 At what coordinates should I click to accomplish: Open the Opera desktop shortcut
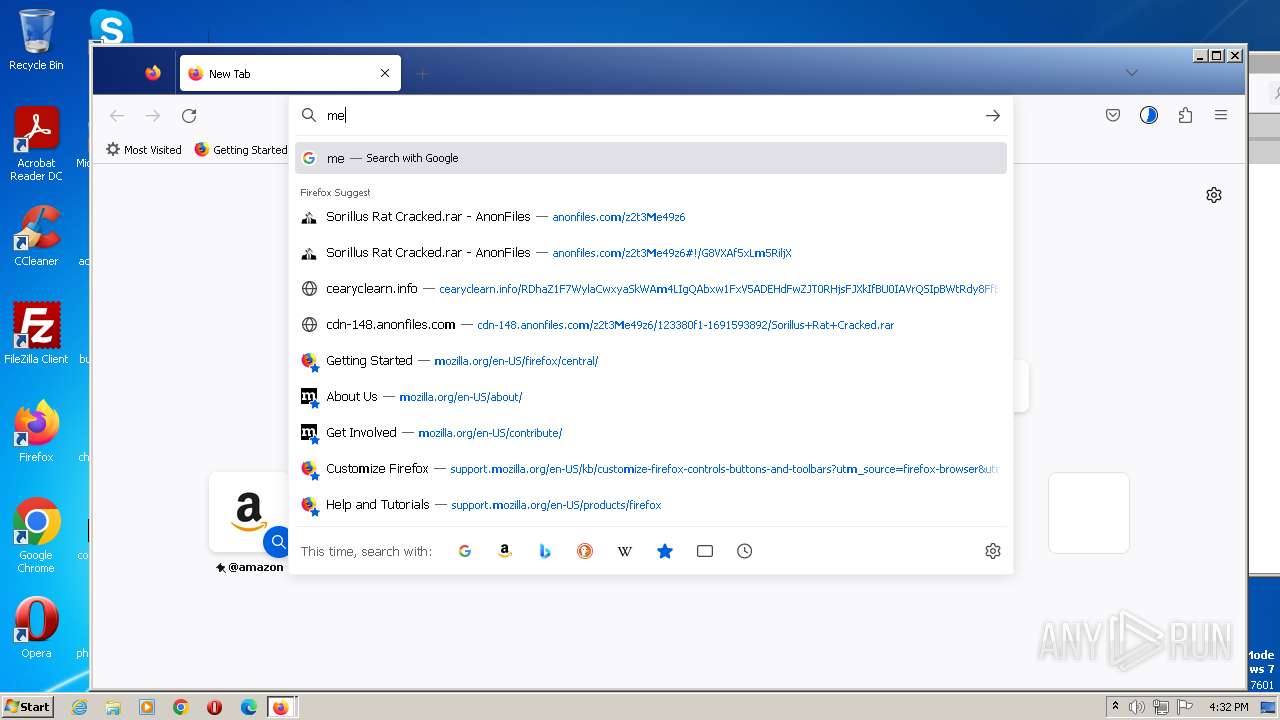[x=36, y=628]
